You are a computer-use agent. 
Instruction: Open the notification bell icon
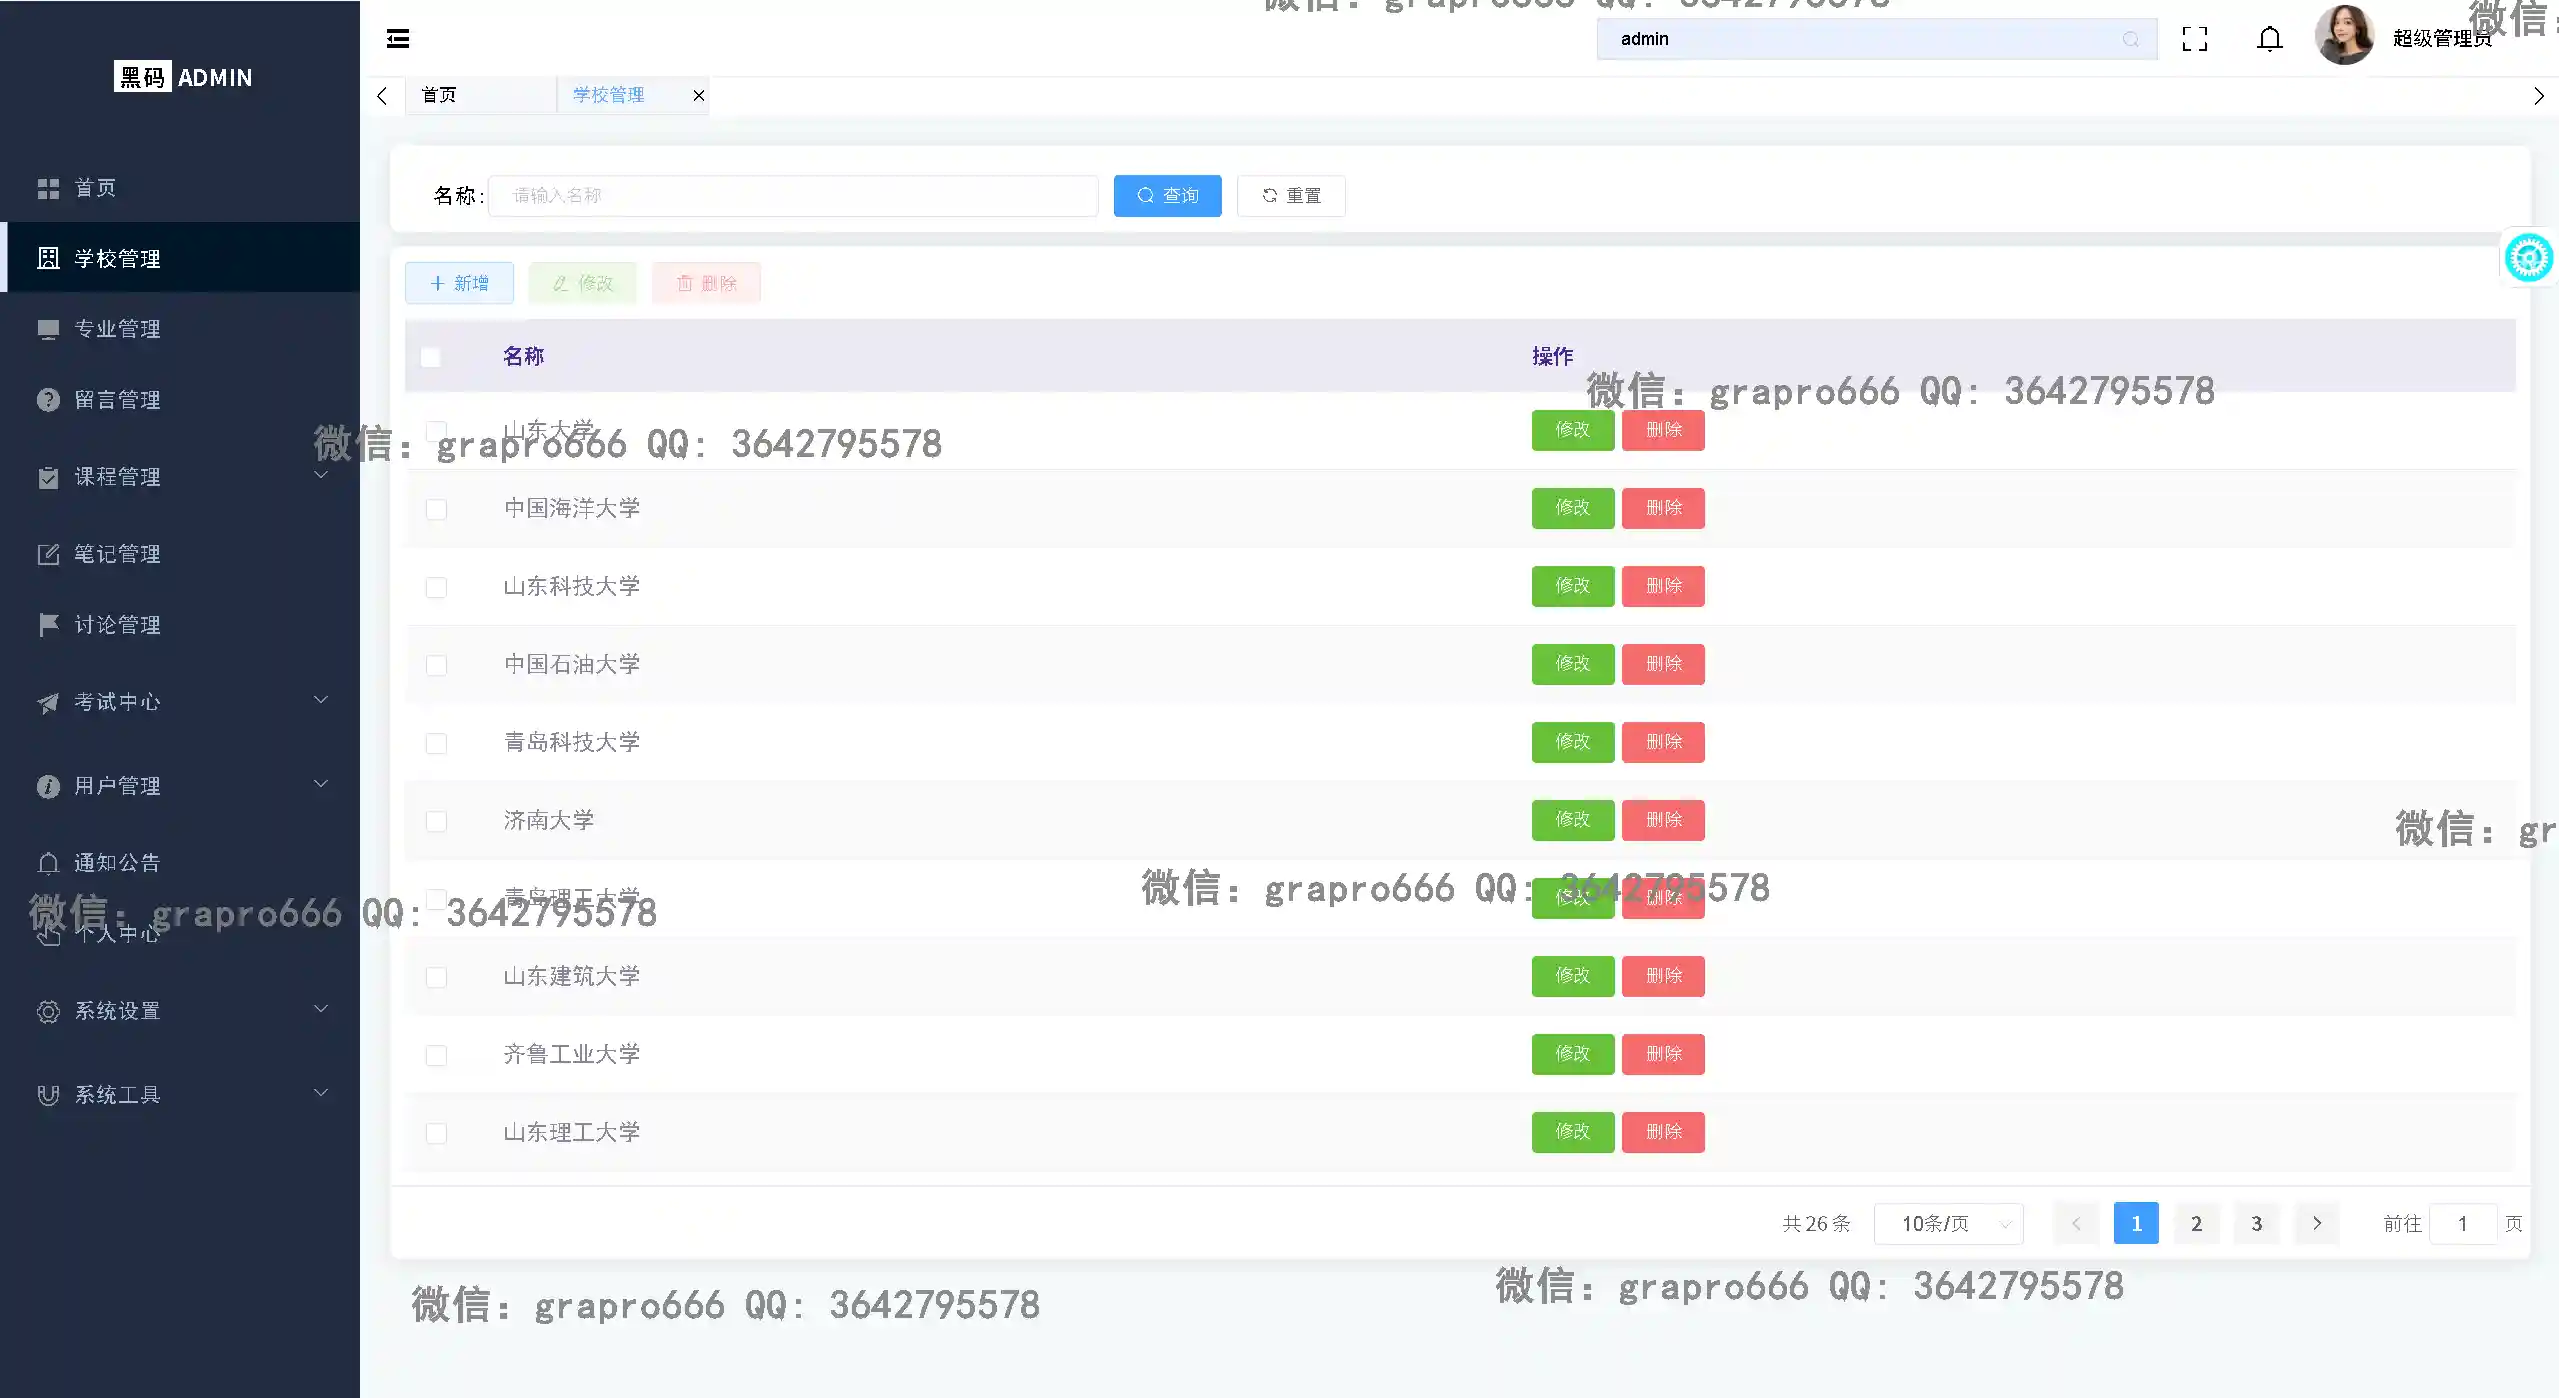(x=2270, y=39)
